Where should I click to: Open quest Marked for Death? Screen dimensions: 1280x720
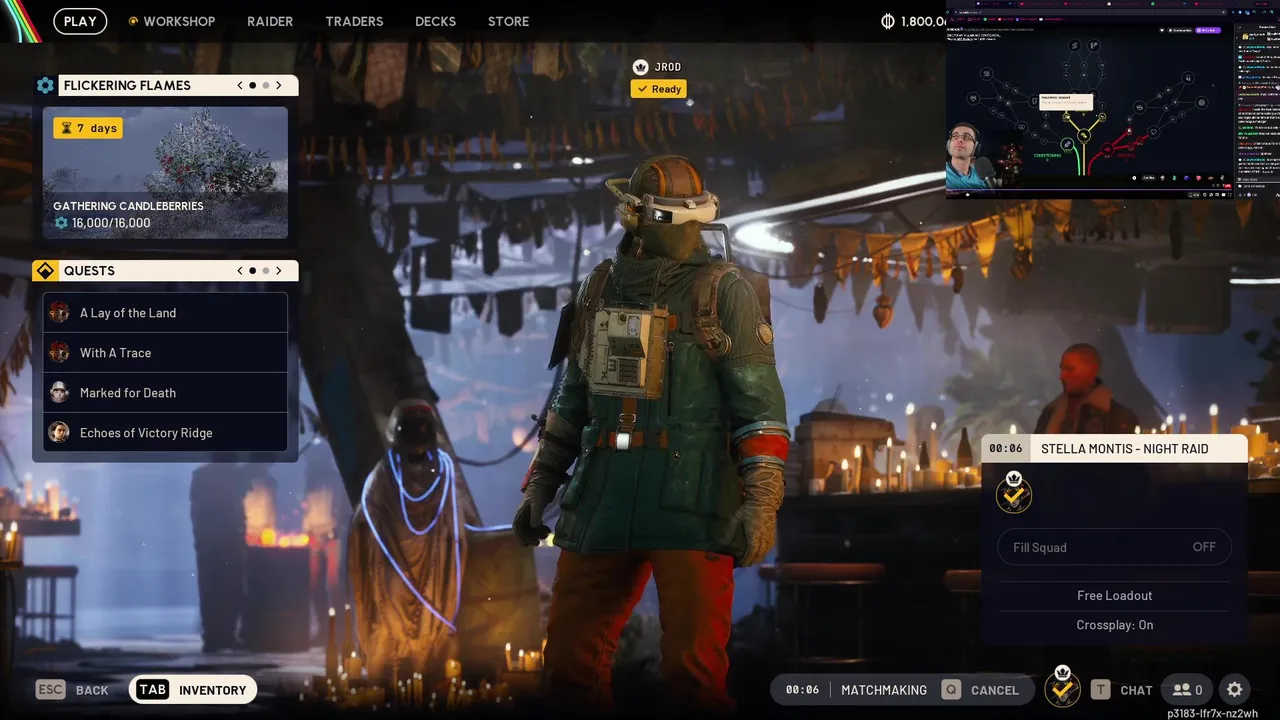pyautogui.click(x=165, y=393)
